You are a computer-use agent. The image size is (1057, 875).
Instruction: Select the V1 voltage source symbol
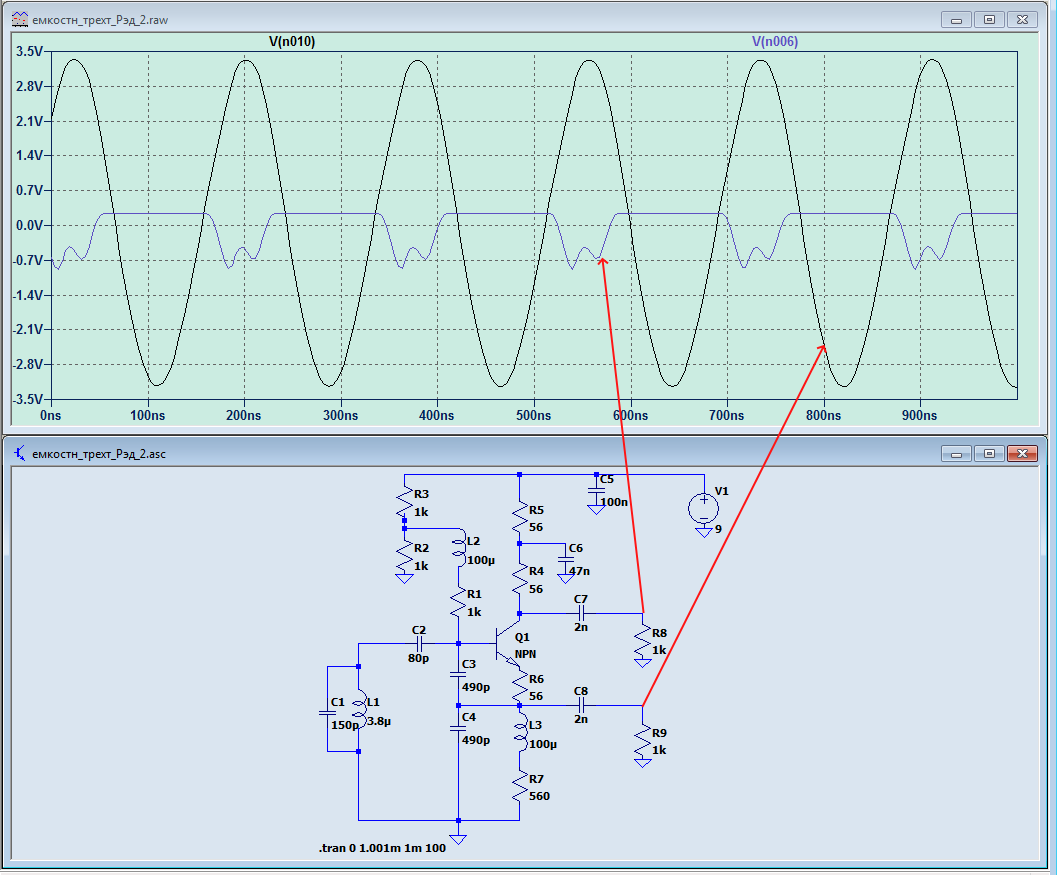[704, 508]
